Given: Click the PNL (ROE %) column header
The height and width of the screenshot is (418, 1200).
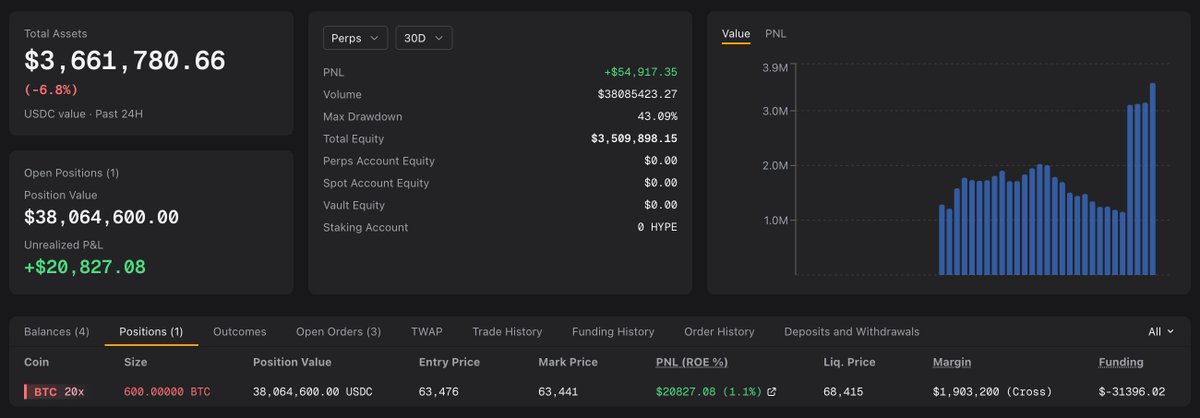Looking at the screenshot, I should click(x=691, y=362).
